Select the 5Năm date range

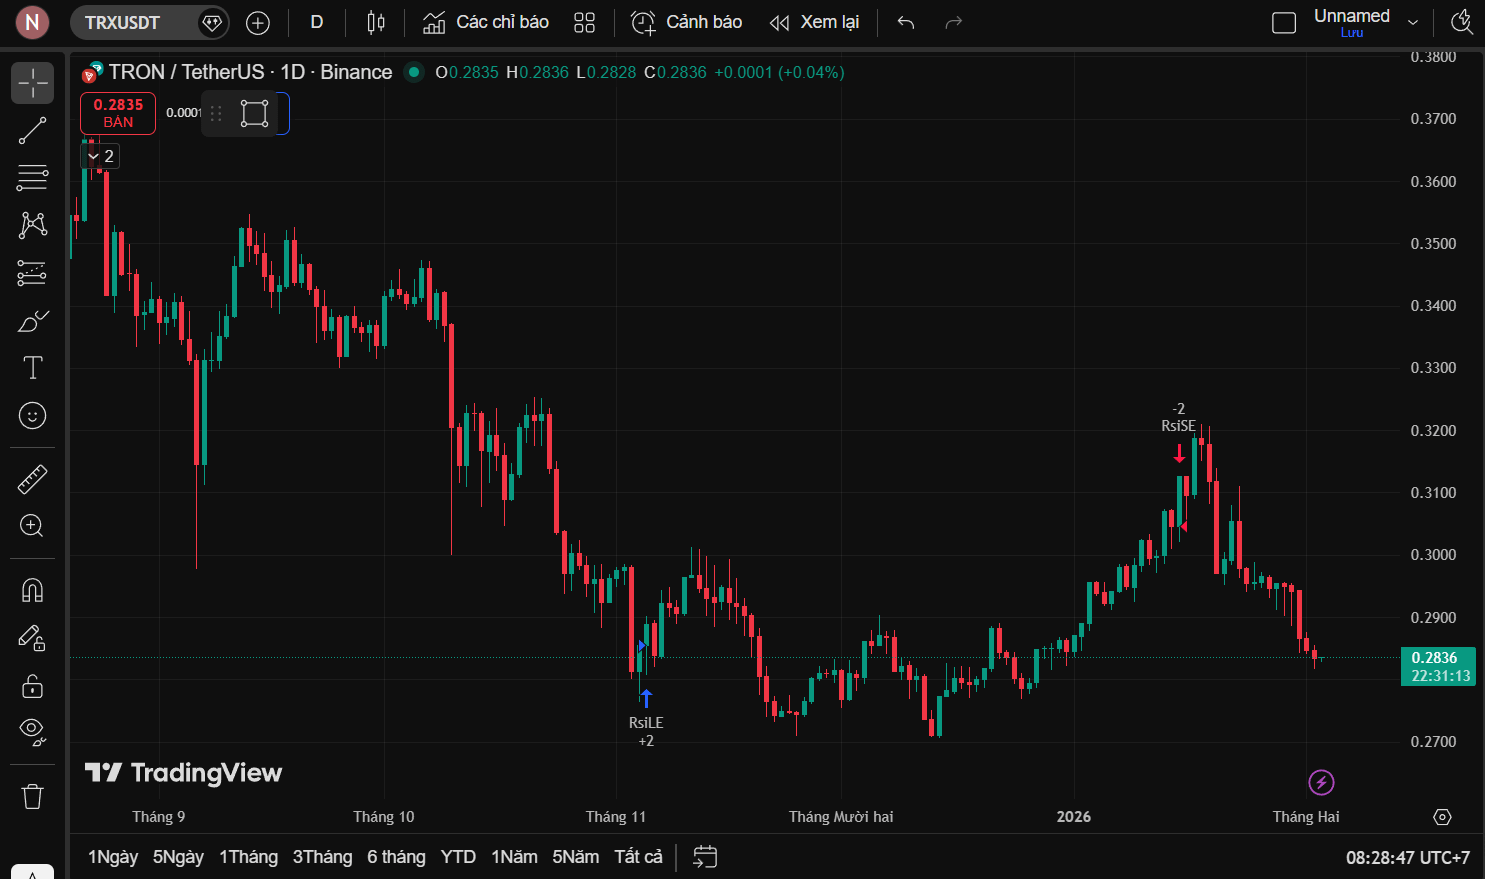(575, 857)
